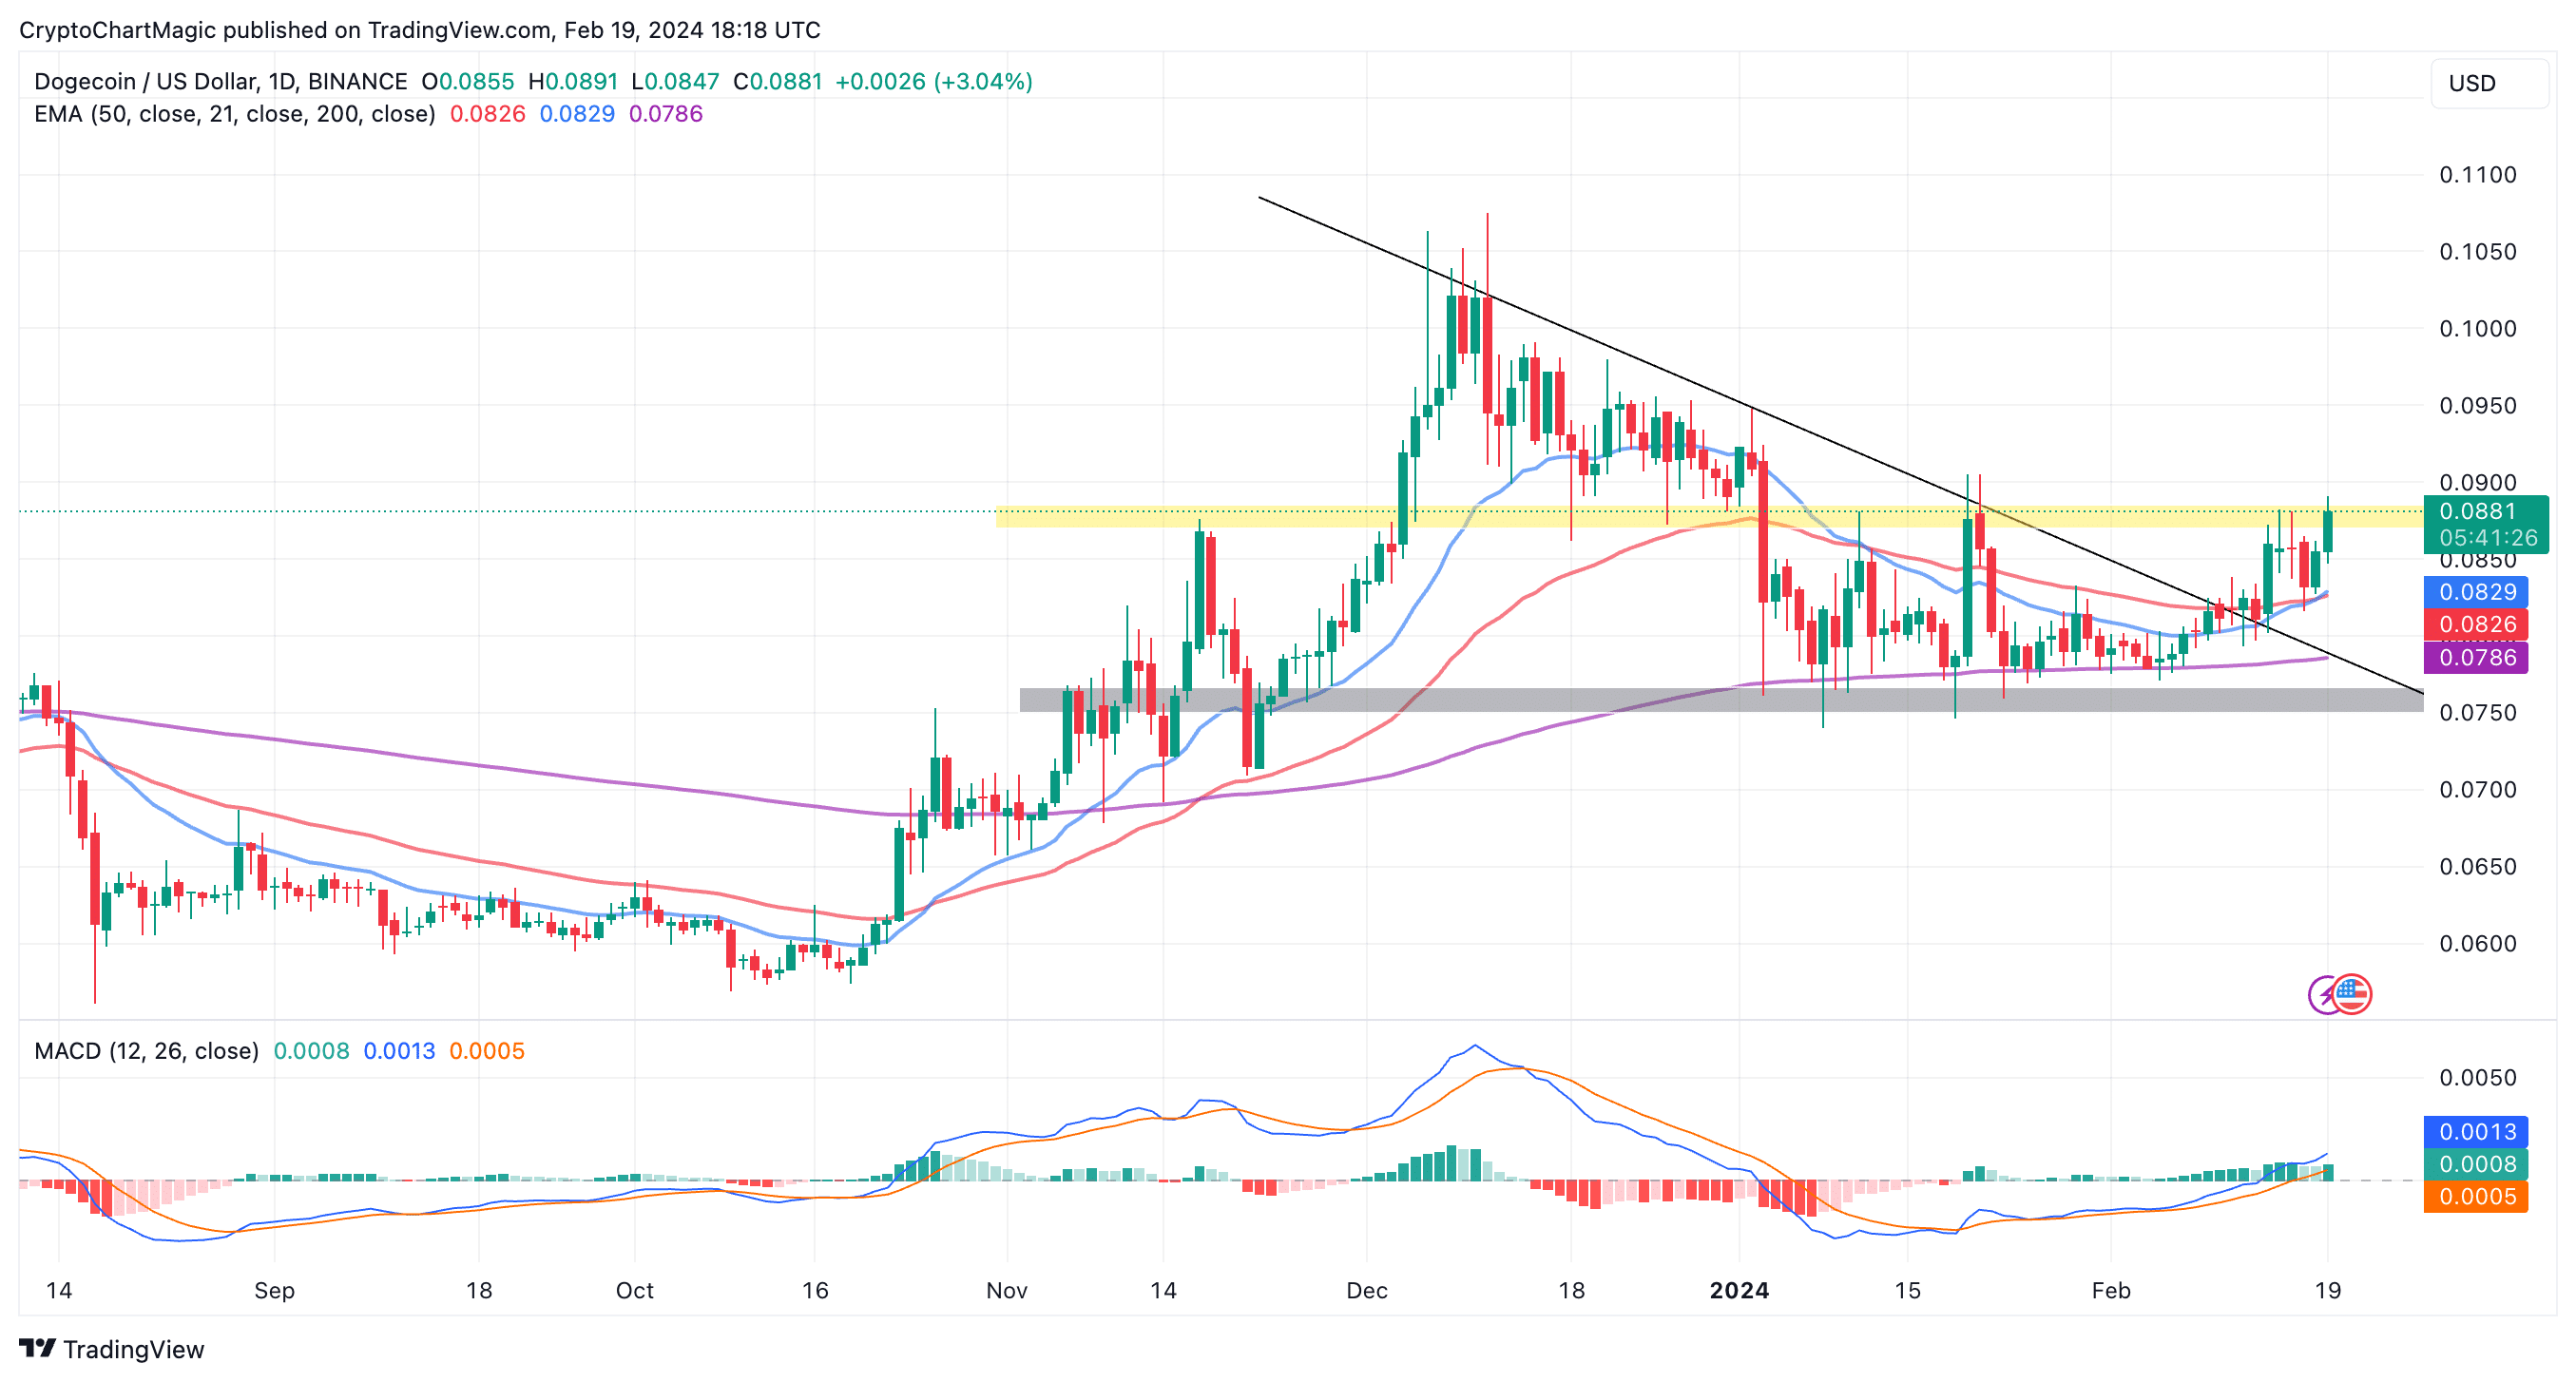Click the EMA (50, close, 21, close, 200, close) legend
2576x1382 pixels.
[235, 114]
